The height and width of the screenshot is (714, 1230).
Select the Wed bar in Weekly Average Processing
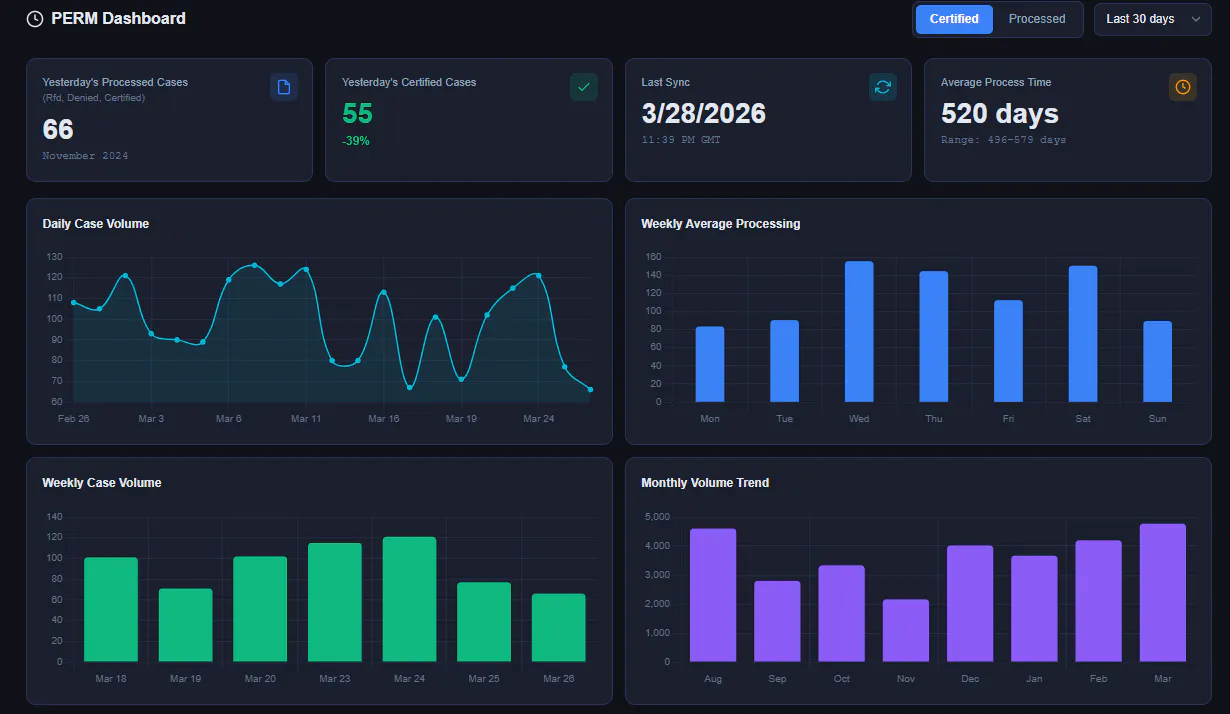pyautogui.click(x=859, y=332)
